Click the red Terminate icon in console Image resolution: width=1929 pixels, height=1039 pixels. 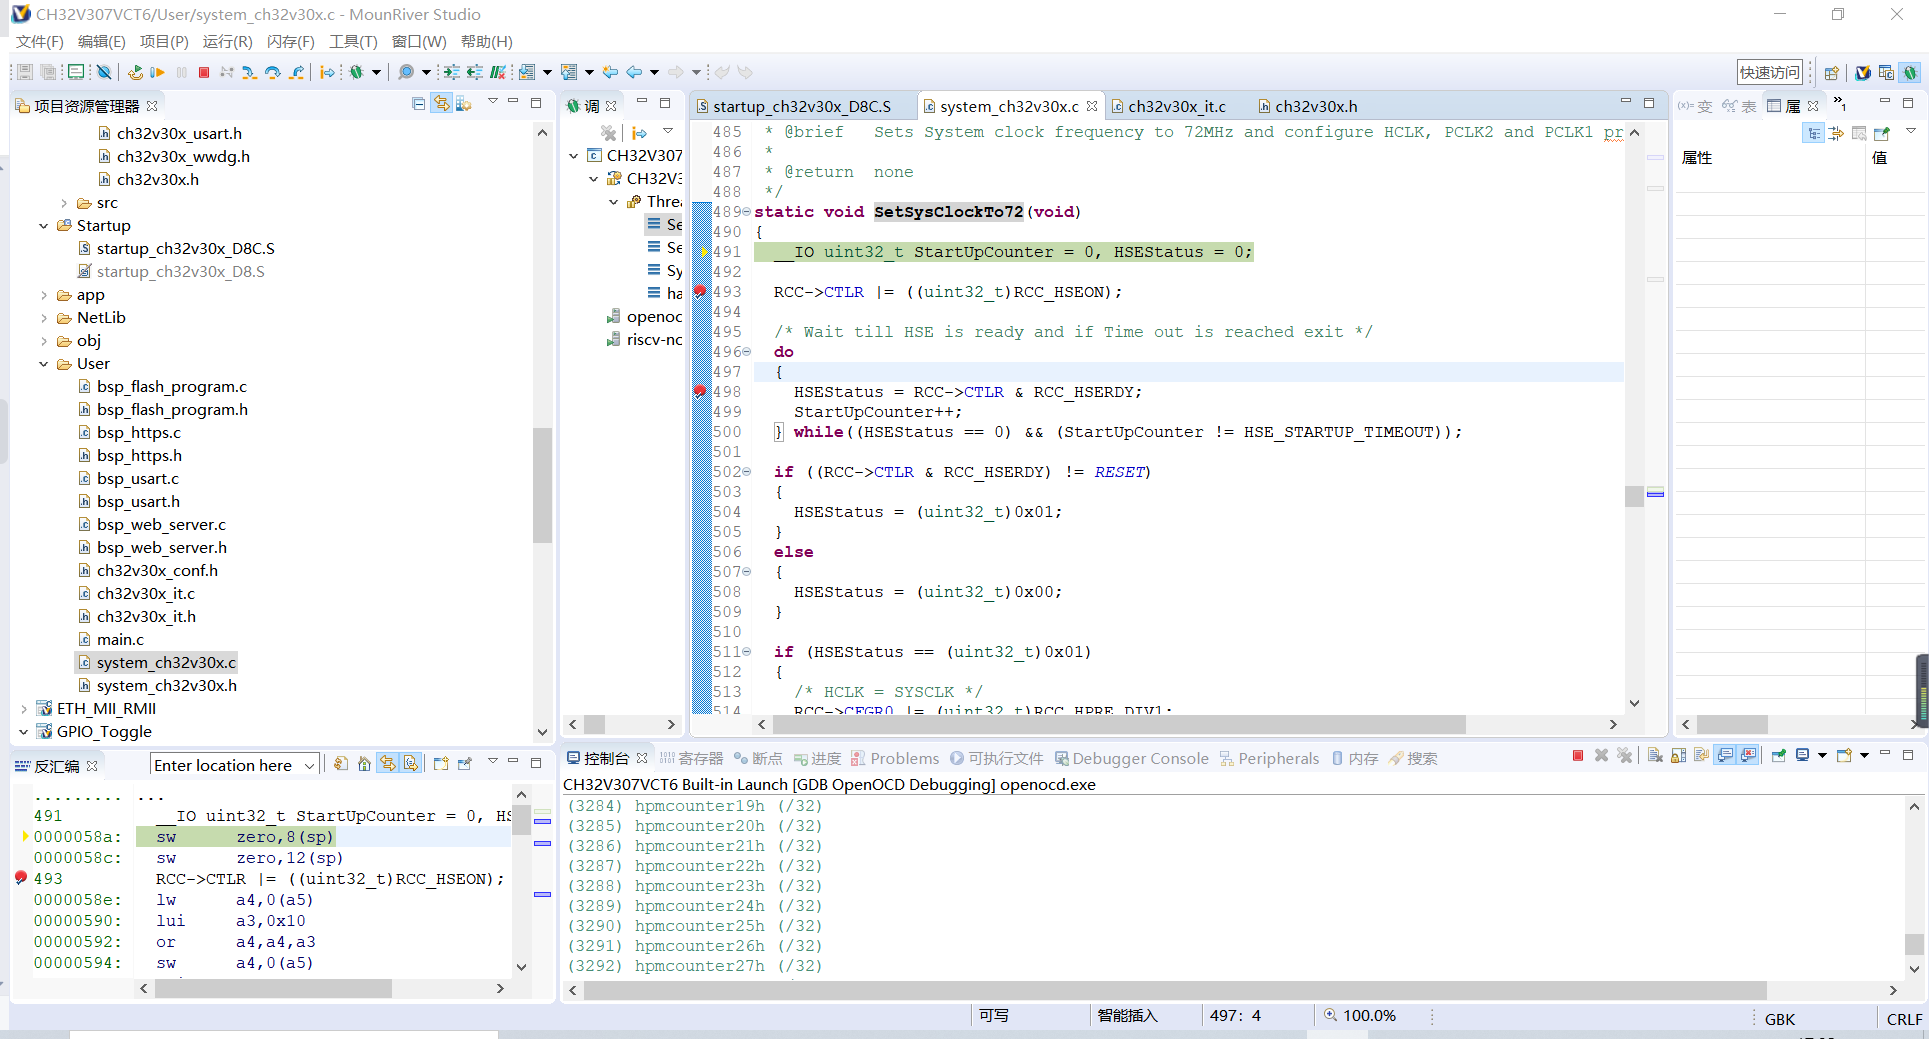(1578, 756)
